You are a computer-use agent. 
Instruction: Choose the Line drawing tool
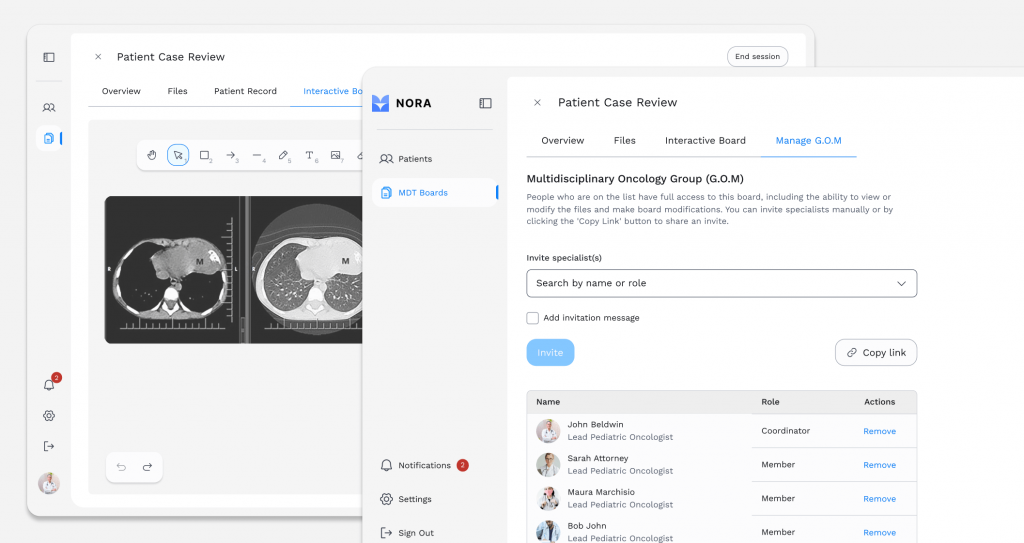pos(257,155)
